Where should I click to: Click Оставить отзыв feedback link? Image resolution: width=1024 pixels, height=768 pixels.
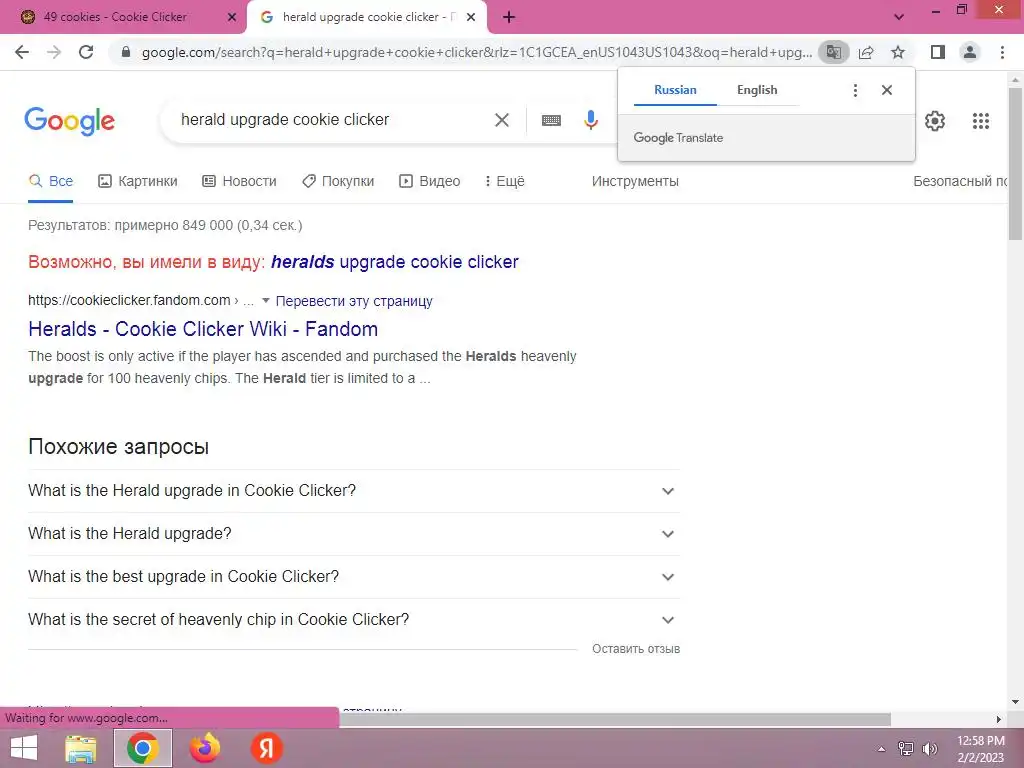[x=636, y=649]
